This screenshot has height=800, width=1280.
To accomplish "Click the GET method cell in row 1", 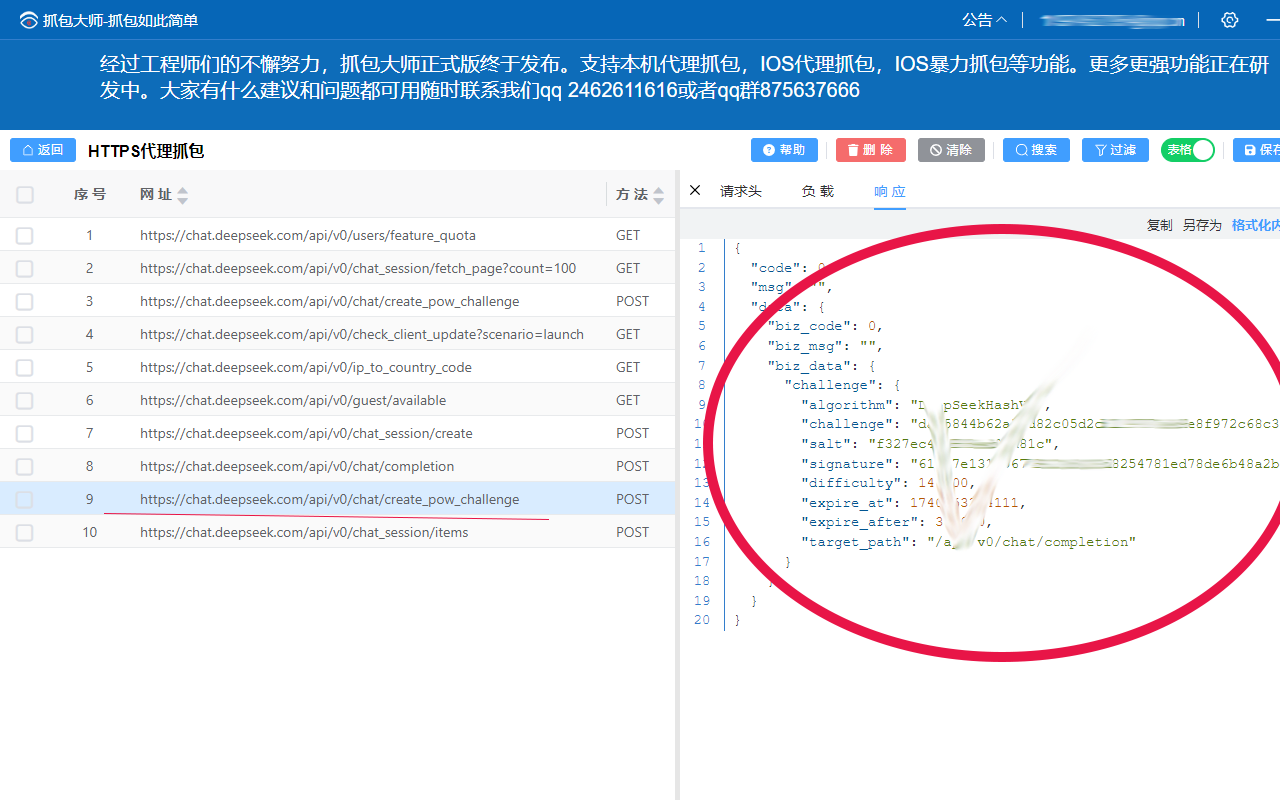I will [628, 236].
